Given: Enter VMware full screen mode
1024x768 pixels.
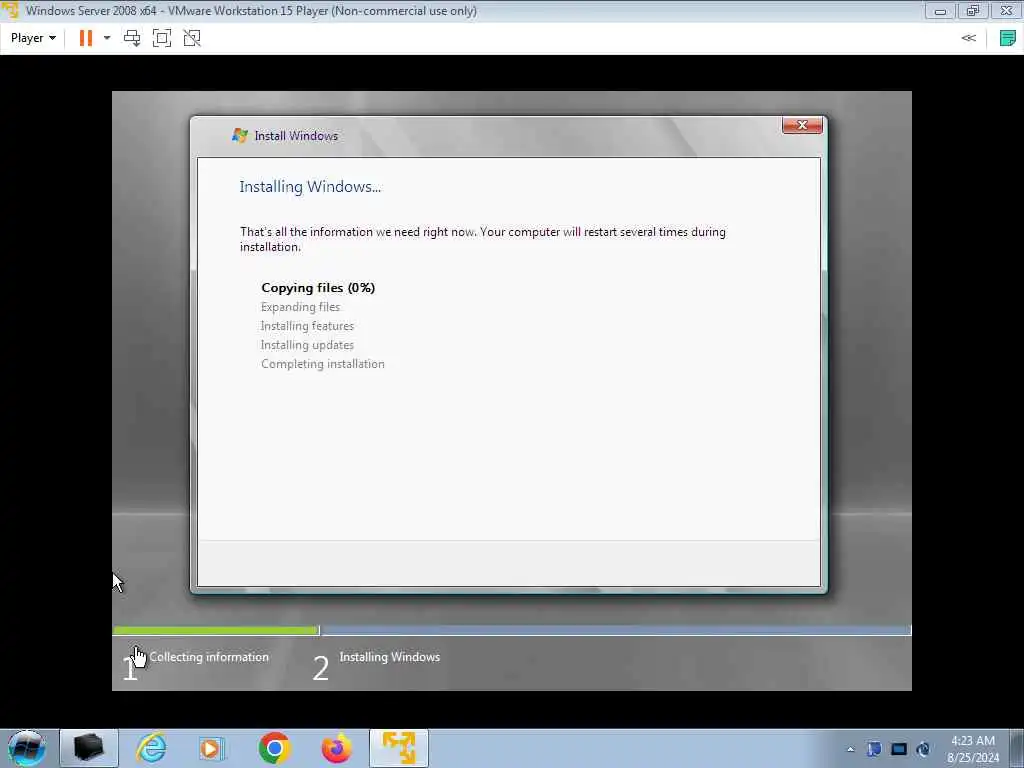Looking at the screenshot, I should tap(162, 38).
